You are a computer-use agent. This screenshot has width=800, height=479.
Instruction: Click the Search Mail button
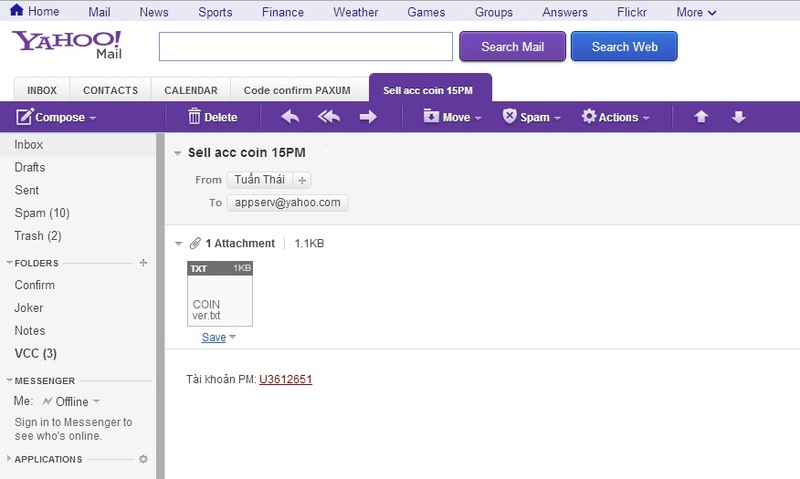[x=512, y=46]
